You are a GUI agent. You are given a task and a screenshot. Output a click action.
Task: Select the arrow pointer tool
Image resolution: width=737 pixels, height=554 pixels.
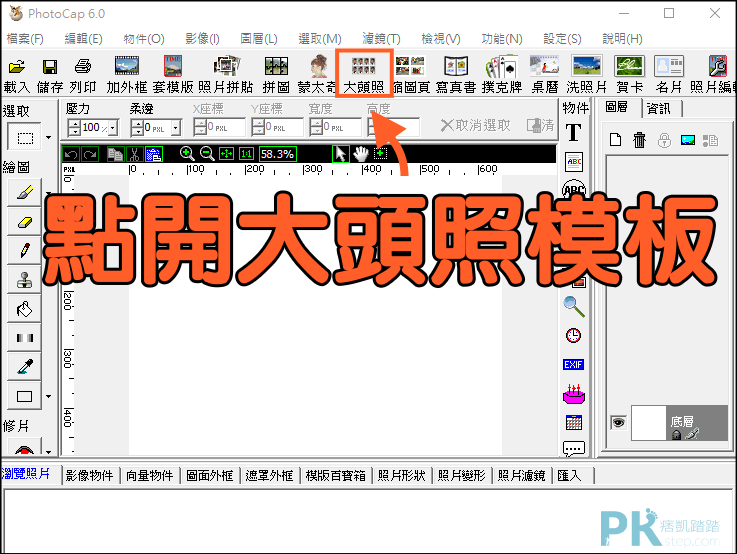pos(341,154)
